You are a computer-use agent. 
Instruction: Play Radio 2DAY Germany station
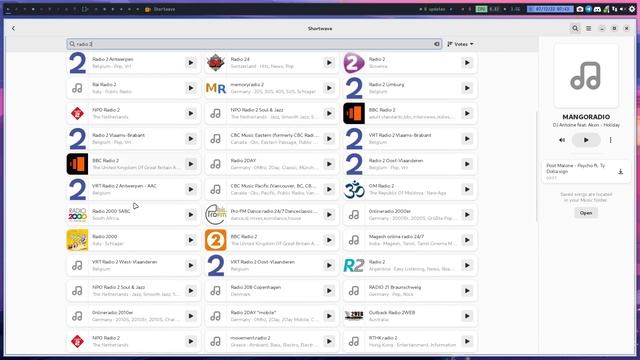(329, 164)
